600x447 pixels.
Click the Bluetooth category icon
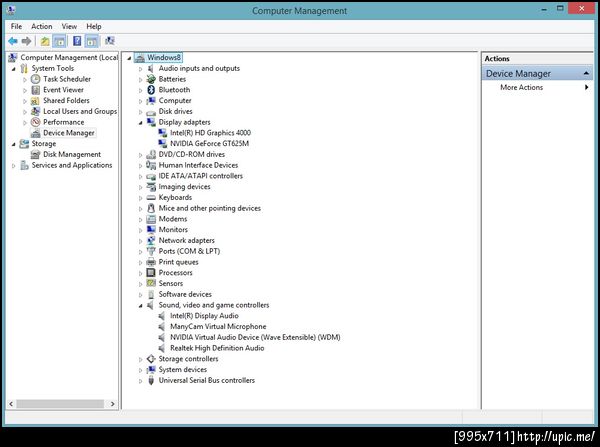tap(151, 90)
